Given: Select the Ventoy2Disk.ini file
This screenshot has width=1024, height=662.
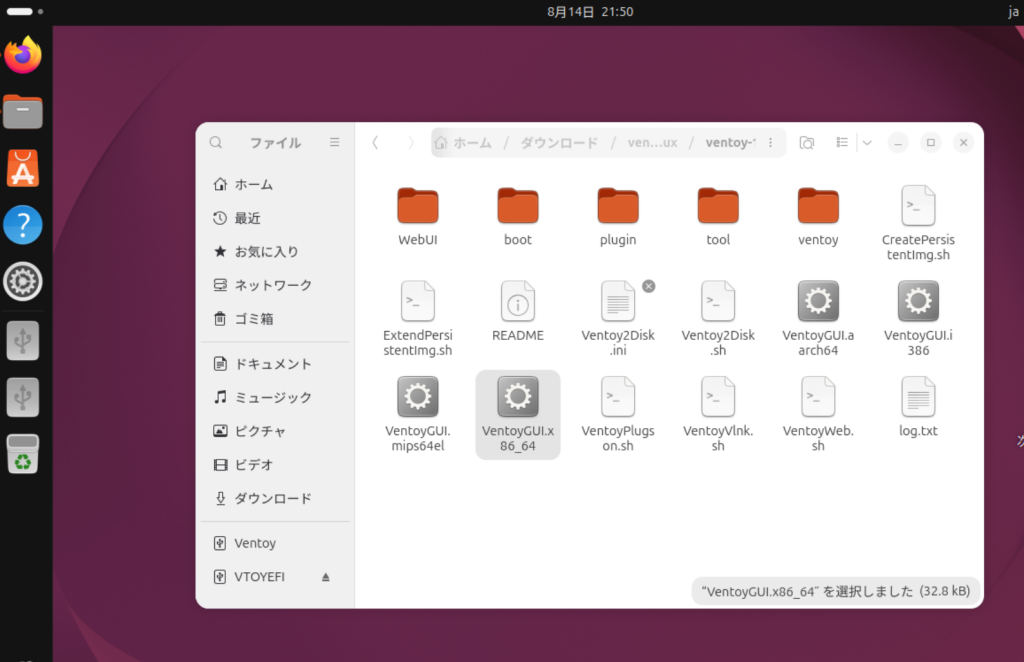Looking at the screenshot, I should click(618, 319).
